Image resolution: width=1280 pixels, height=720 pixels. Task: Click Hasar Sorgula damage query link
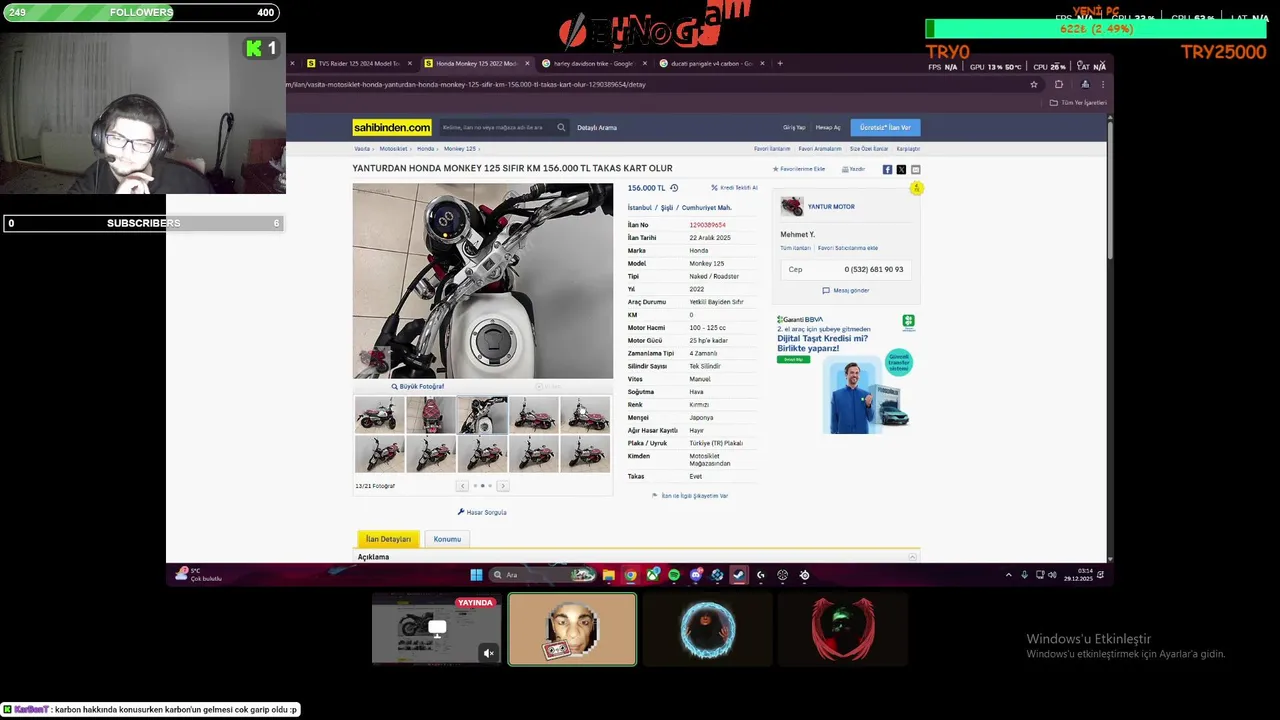(x=482, y=512)
